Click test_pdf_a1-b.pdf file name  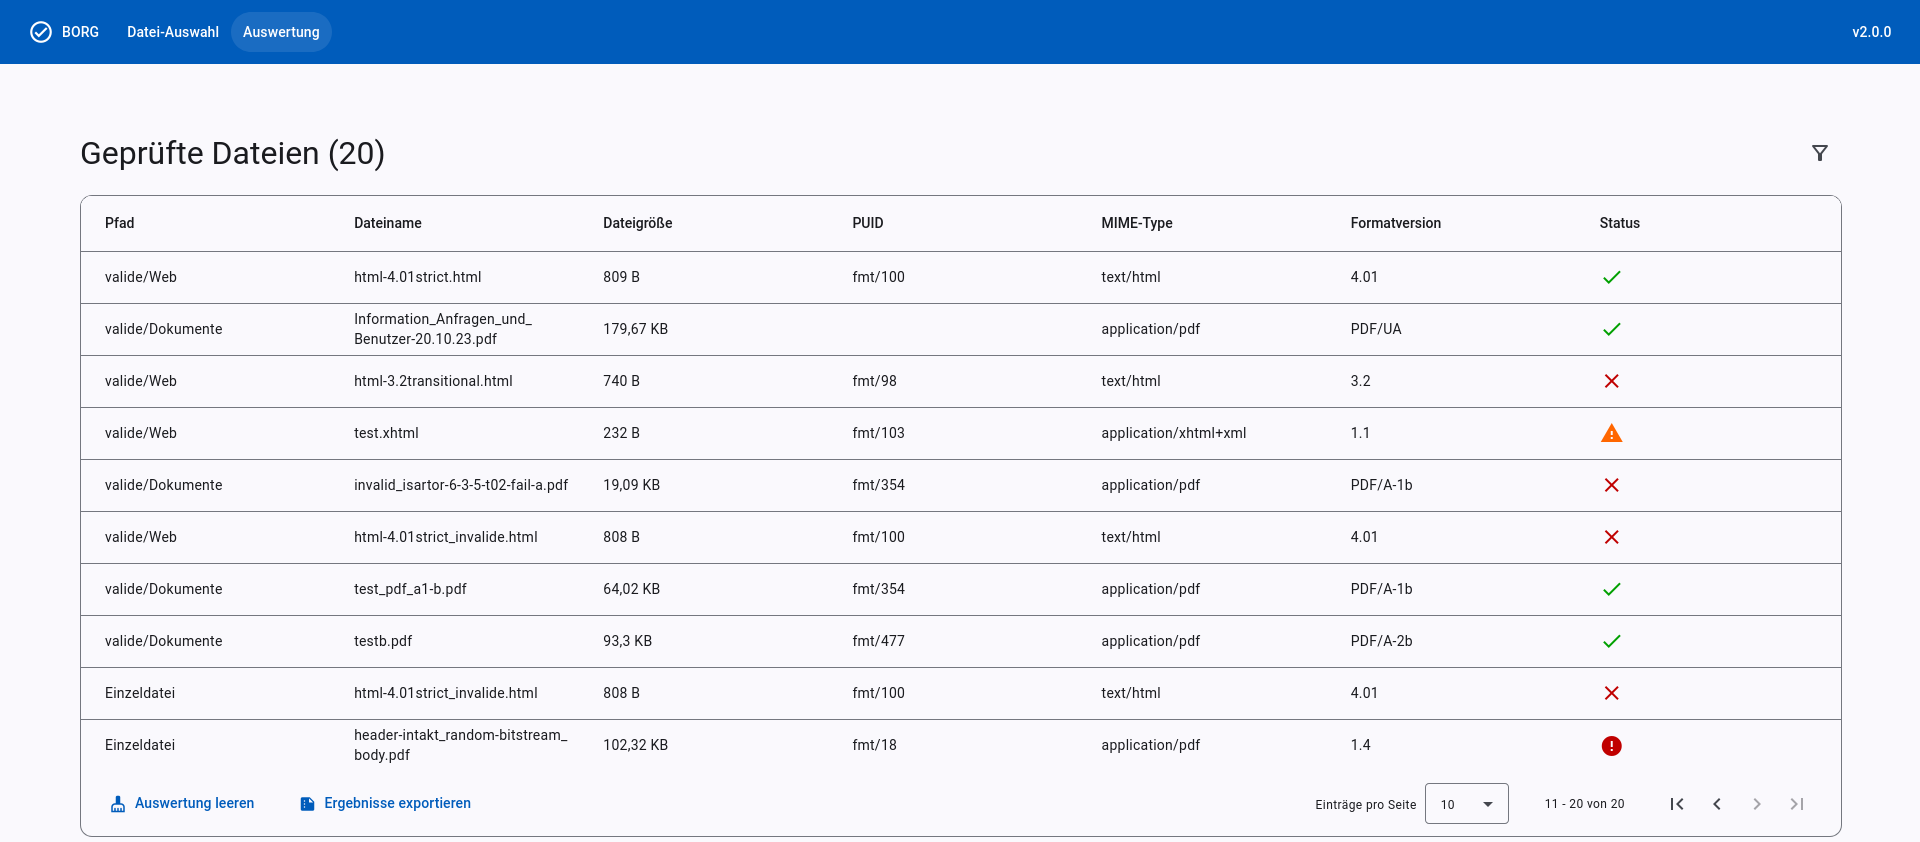pos(410,589)
